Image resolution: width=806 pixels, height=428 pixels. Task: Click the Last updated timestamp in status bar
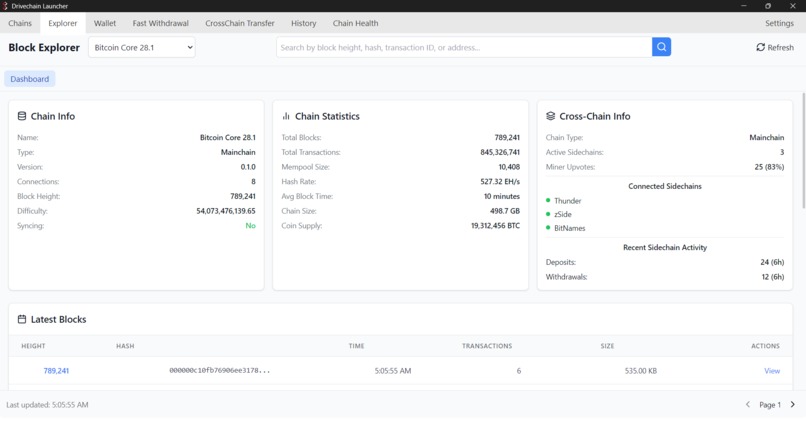coord(47,405)
